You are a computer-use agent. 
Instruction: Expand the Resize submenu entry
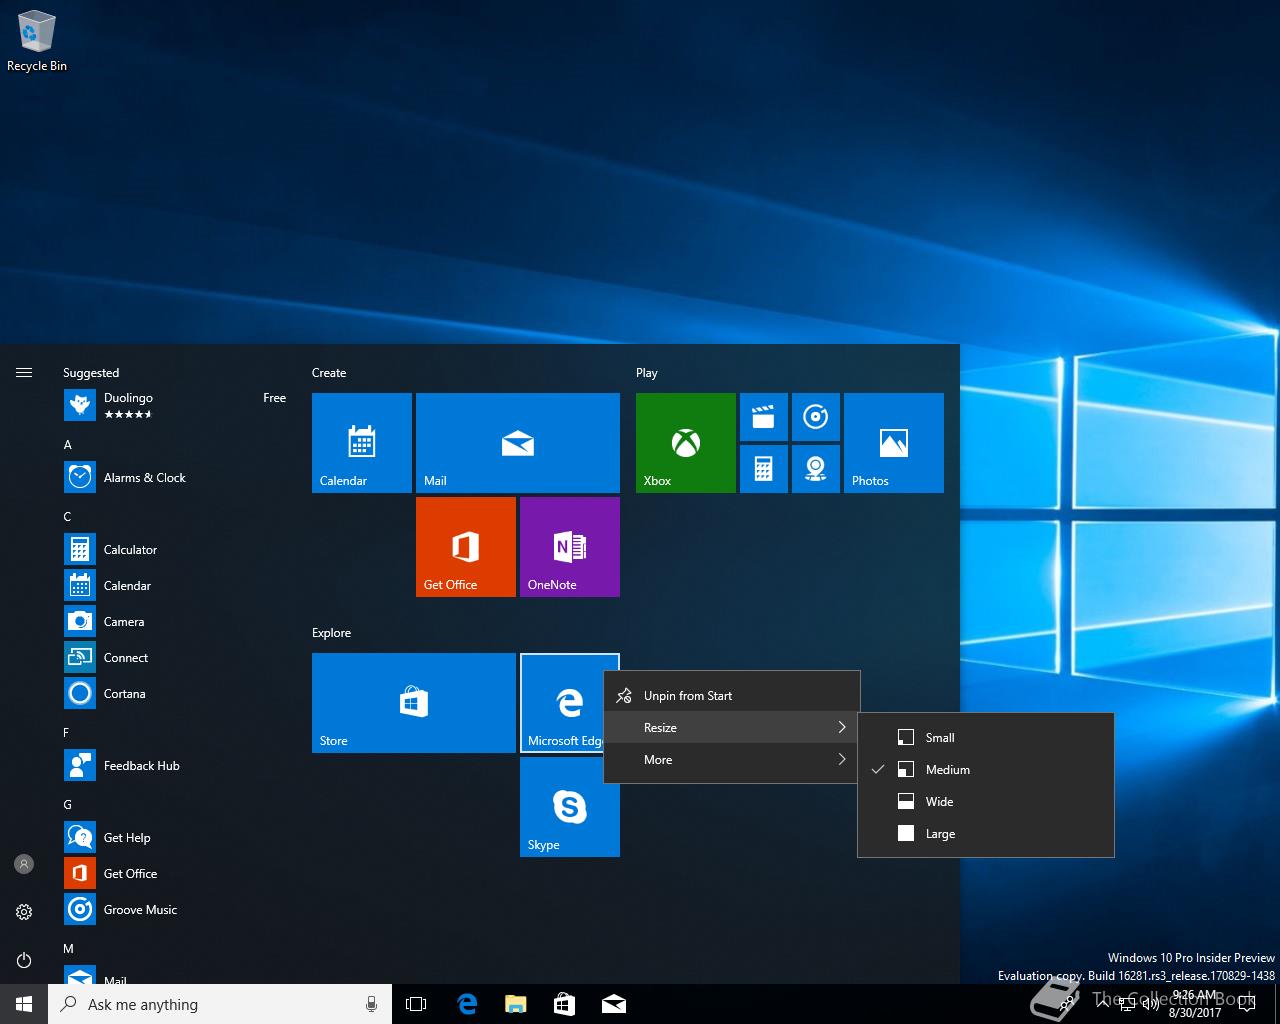(732, 728)
